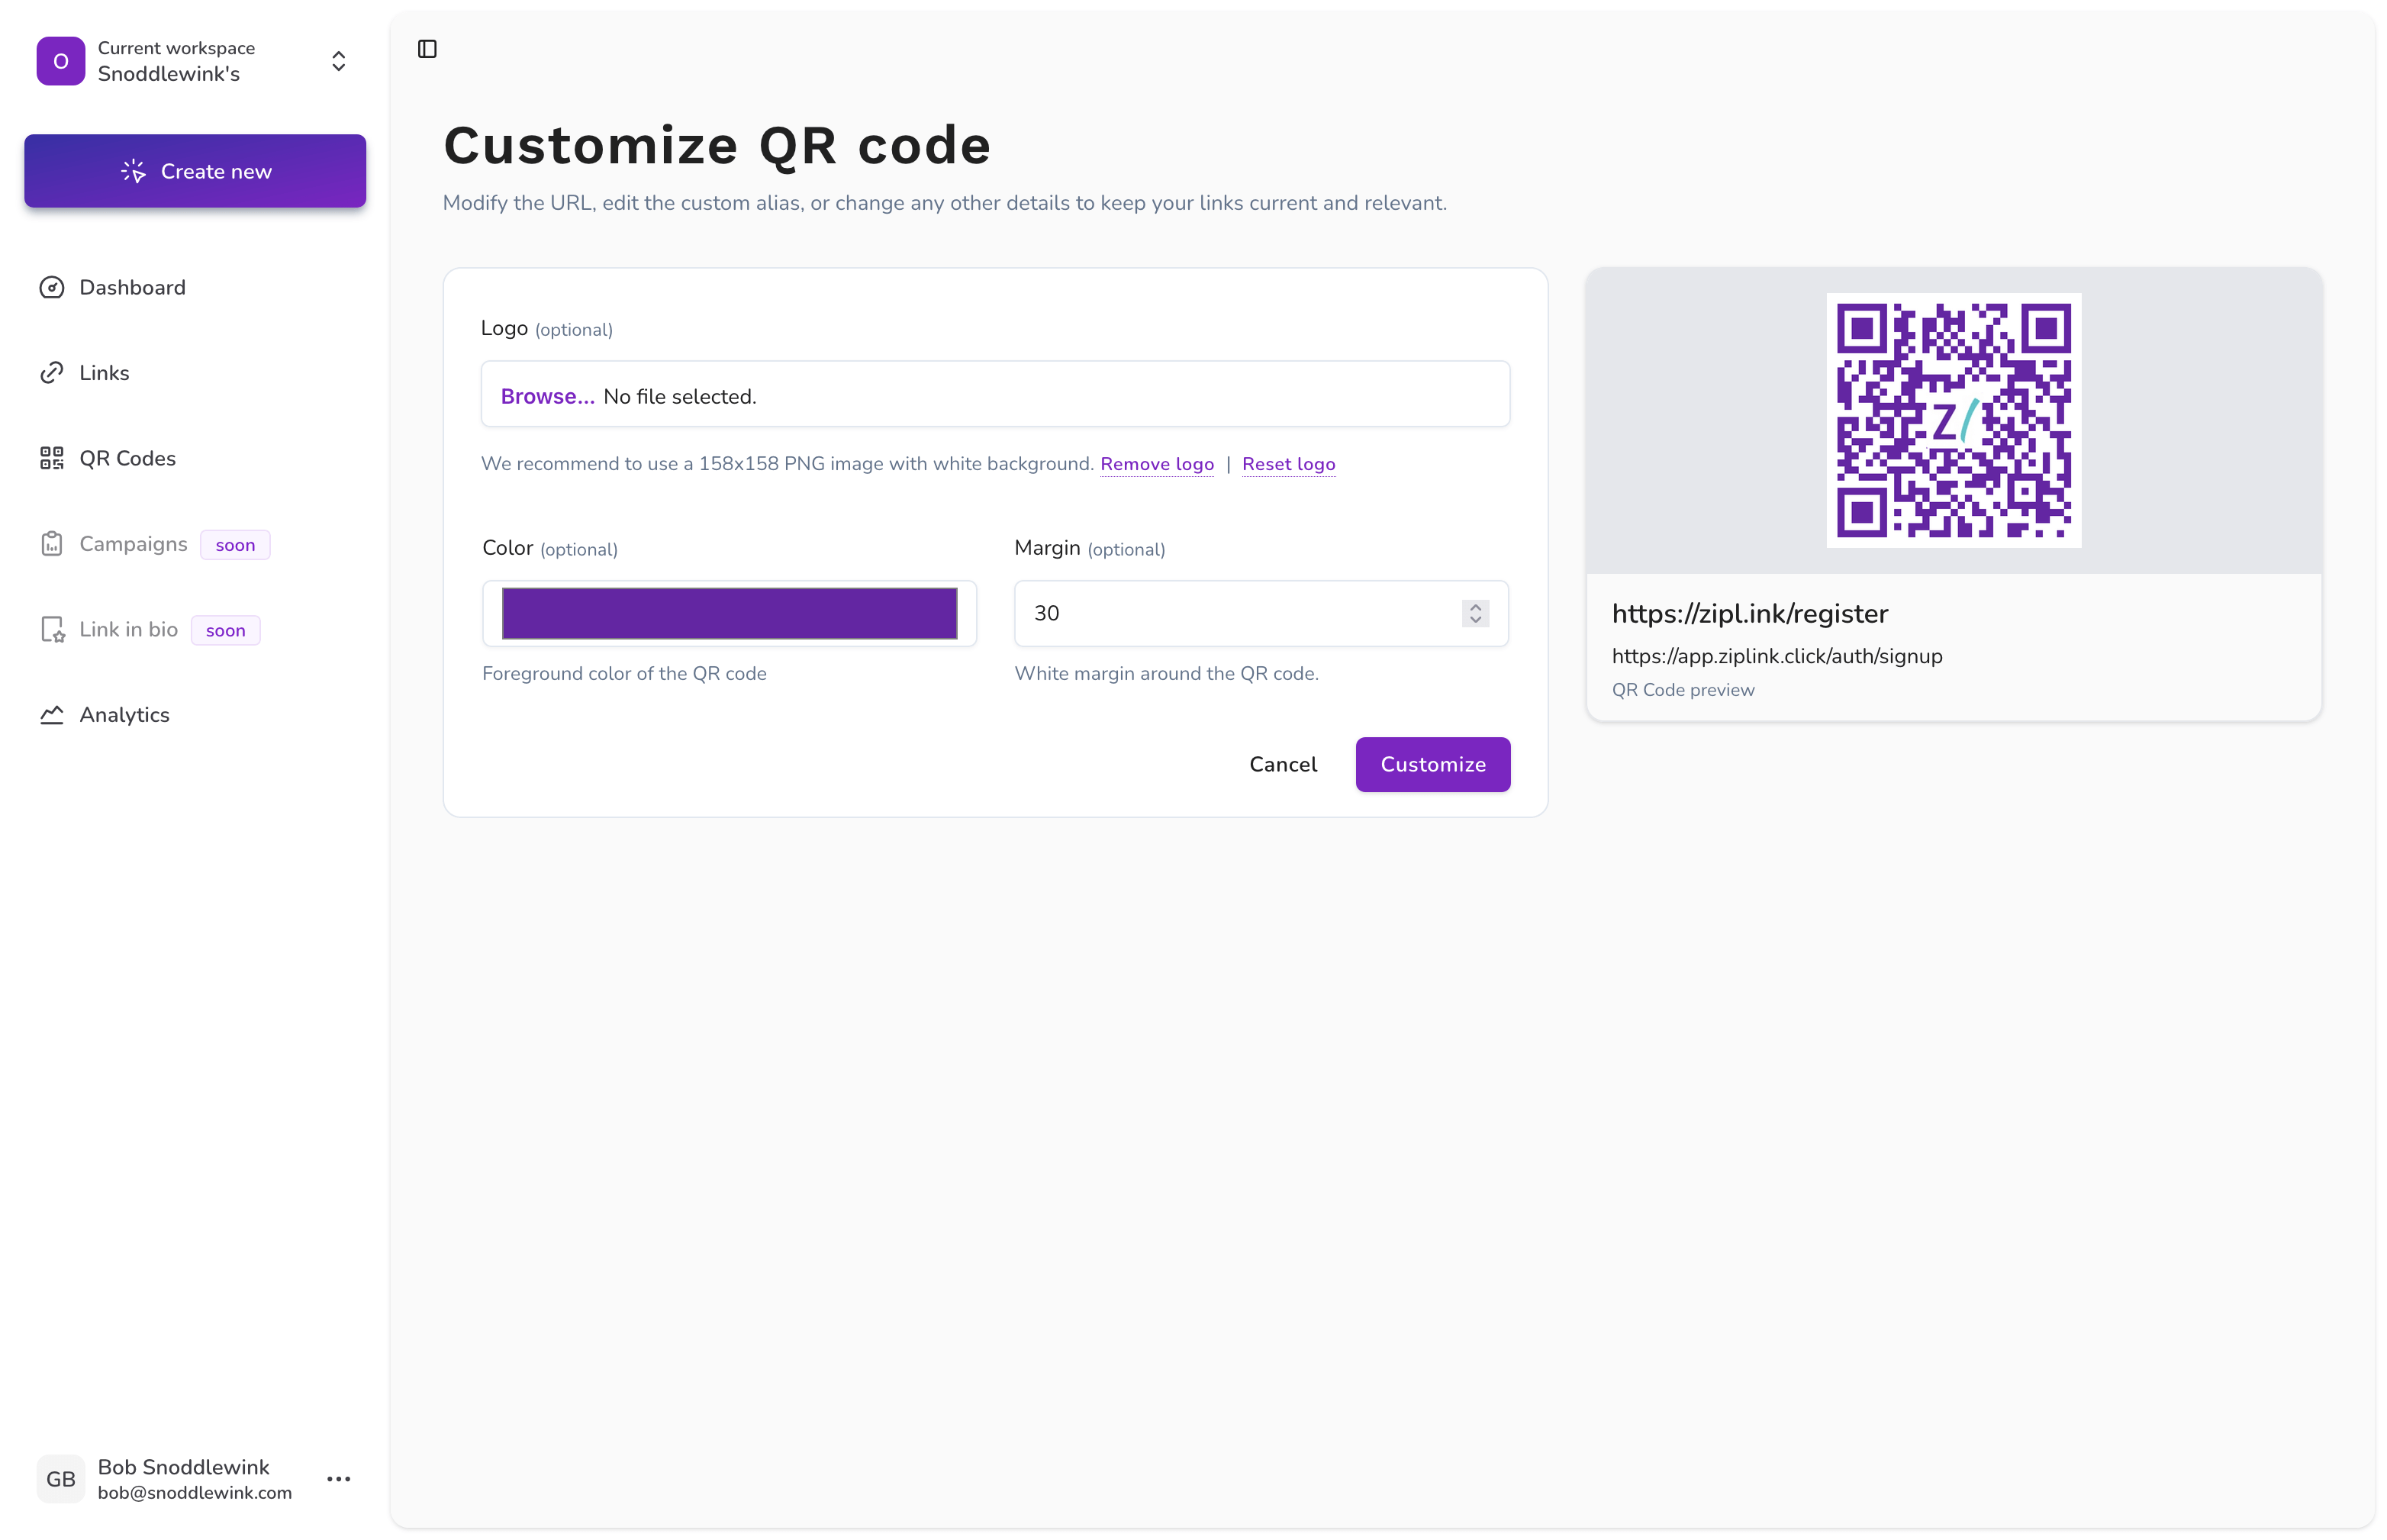This screenshot has height=1540, width=2387.
Task: Click Browse to choose a logo file
Action: [x=547, y=396]
